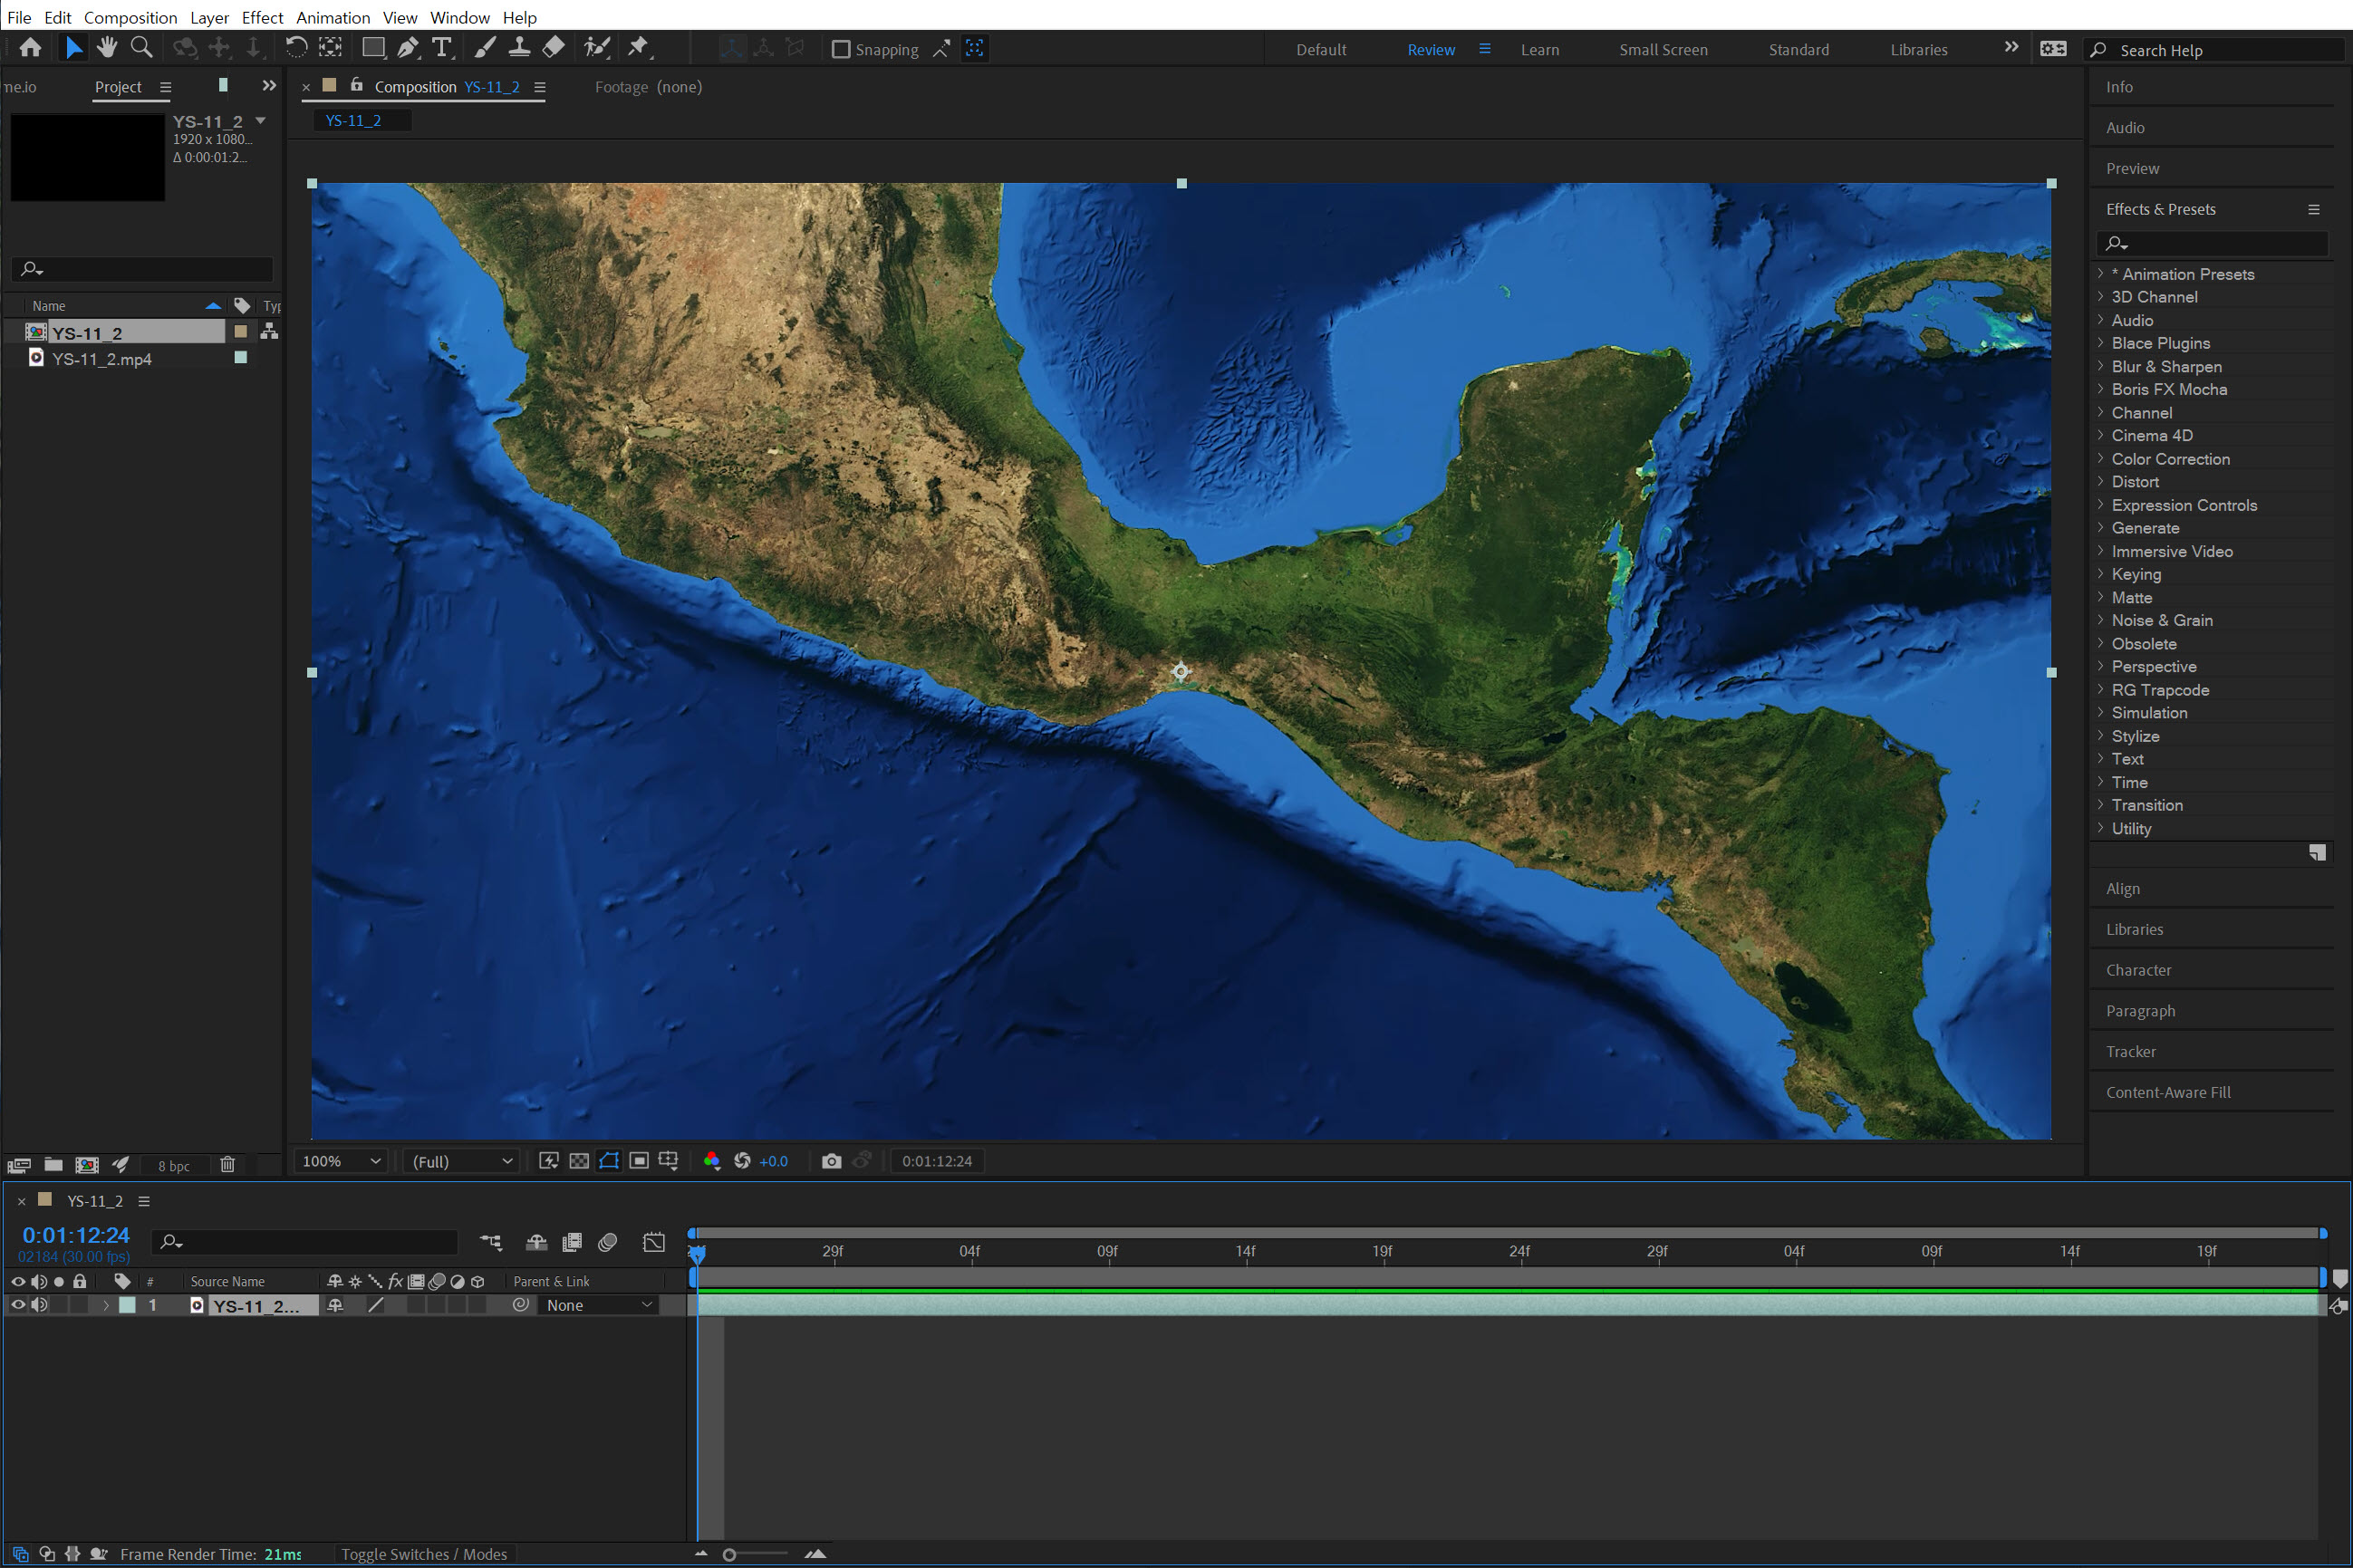This screenshot has width=2353, height=1568.
Task: Adjust the timeline zoom slider
Action: (x=730, y=1554)
